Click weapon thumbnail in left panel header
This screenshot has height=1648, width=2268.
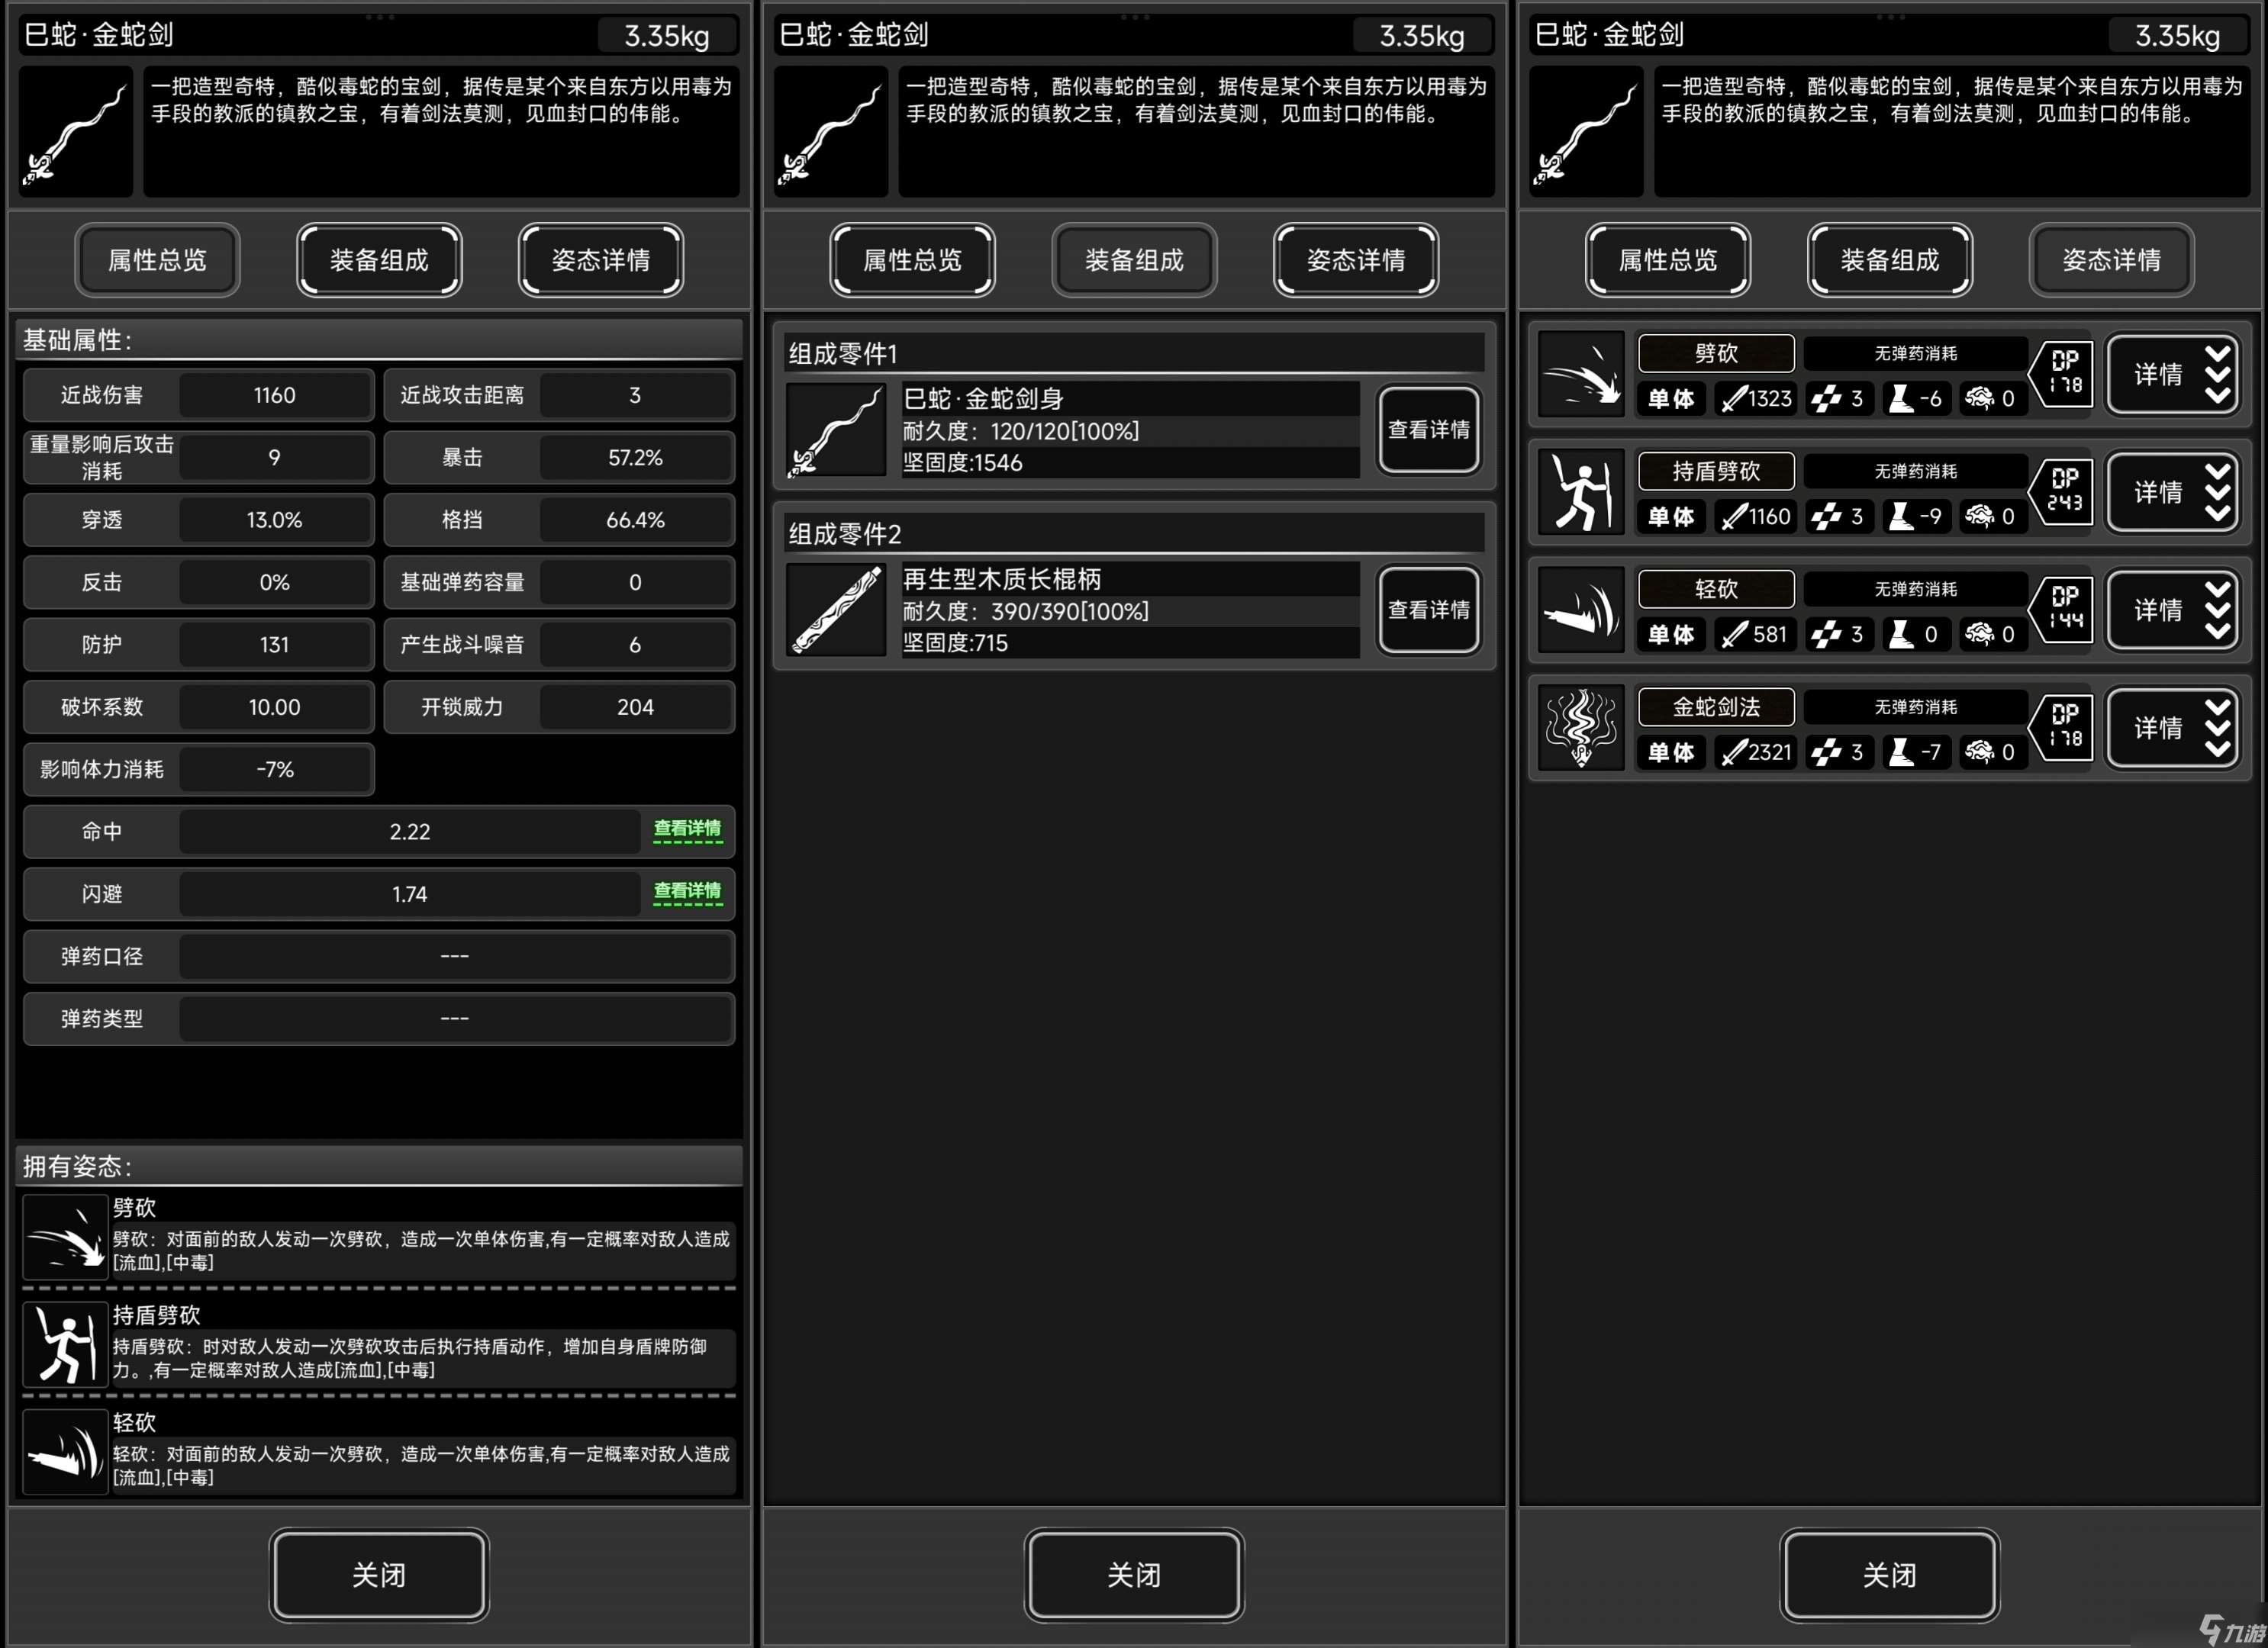coord(76,132)
